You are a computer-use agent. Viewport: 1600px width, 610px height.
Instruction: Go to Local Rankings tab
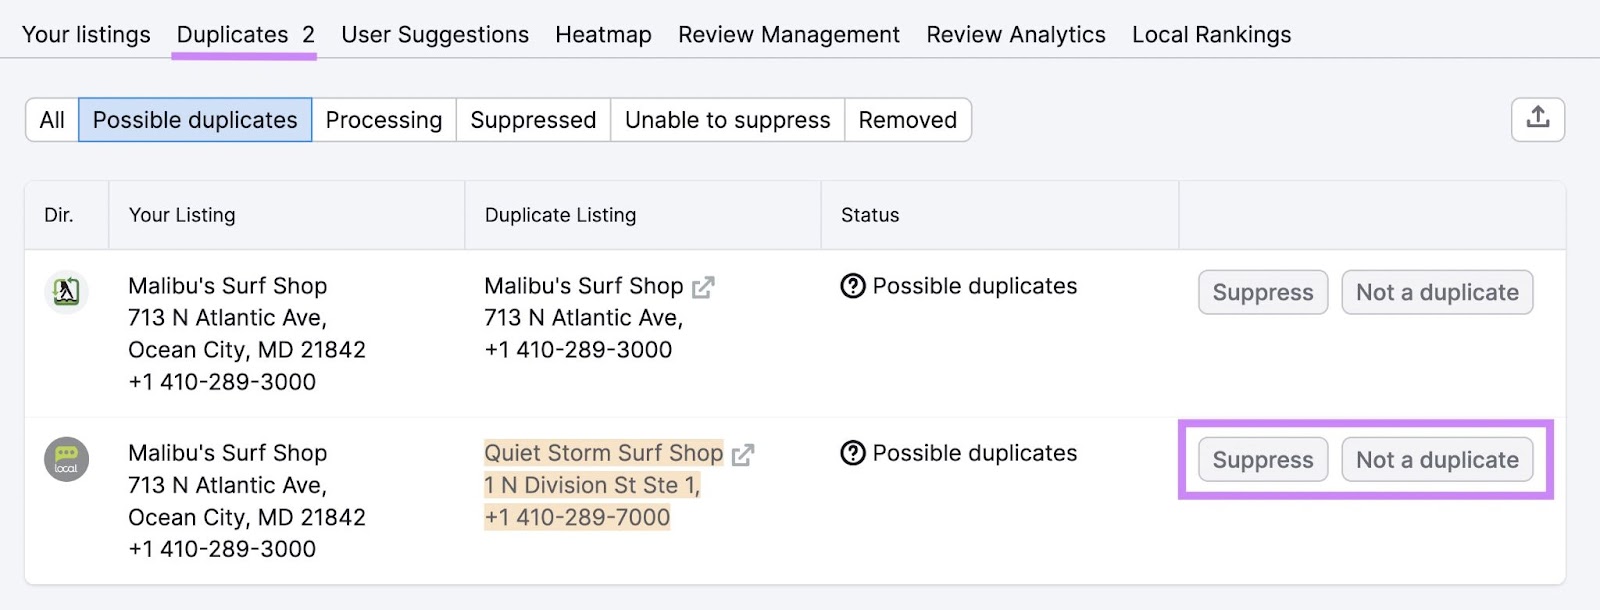click(x=1211, y=35)
